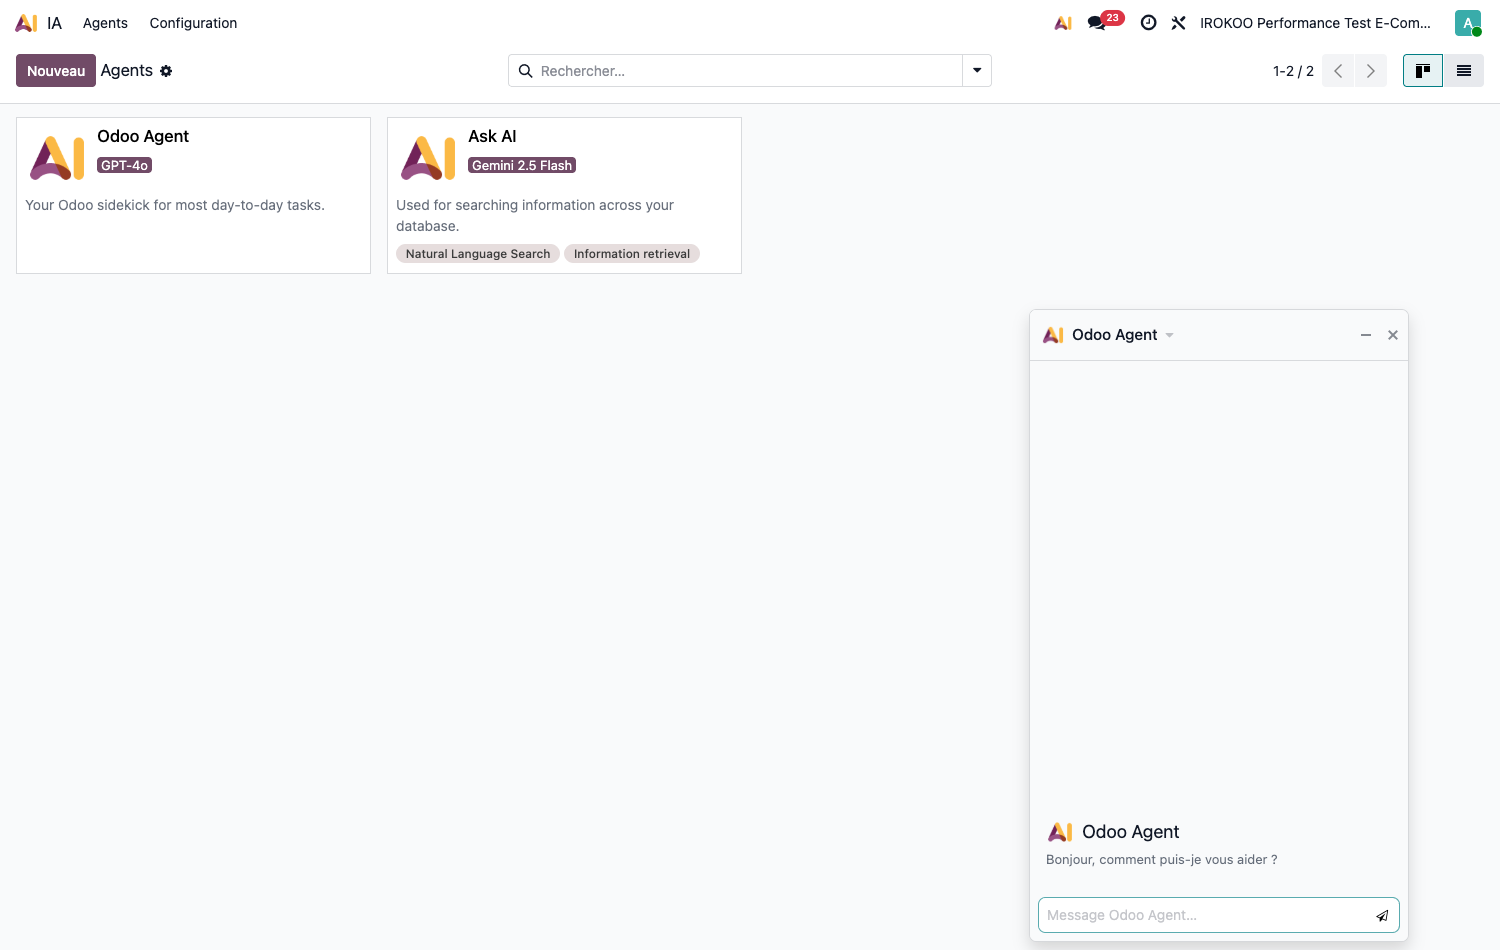Expand the search options dropdown arrow
This screenshot has height=950, width=1500.
pyautogui.click(x=977, y=71)
